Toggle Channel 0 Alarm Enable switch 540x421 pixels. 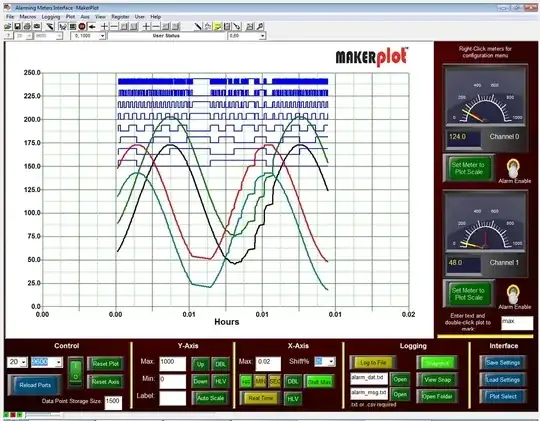[512, 168]
